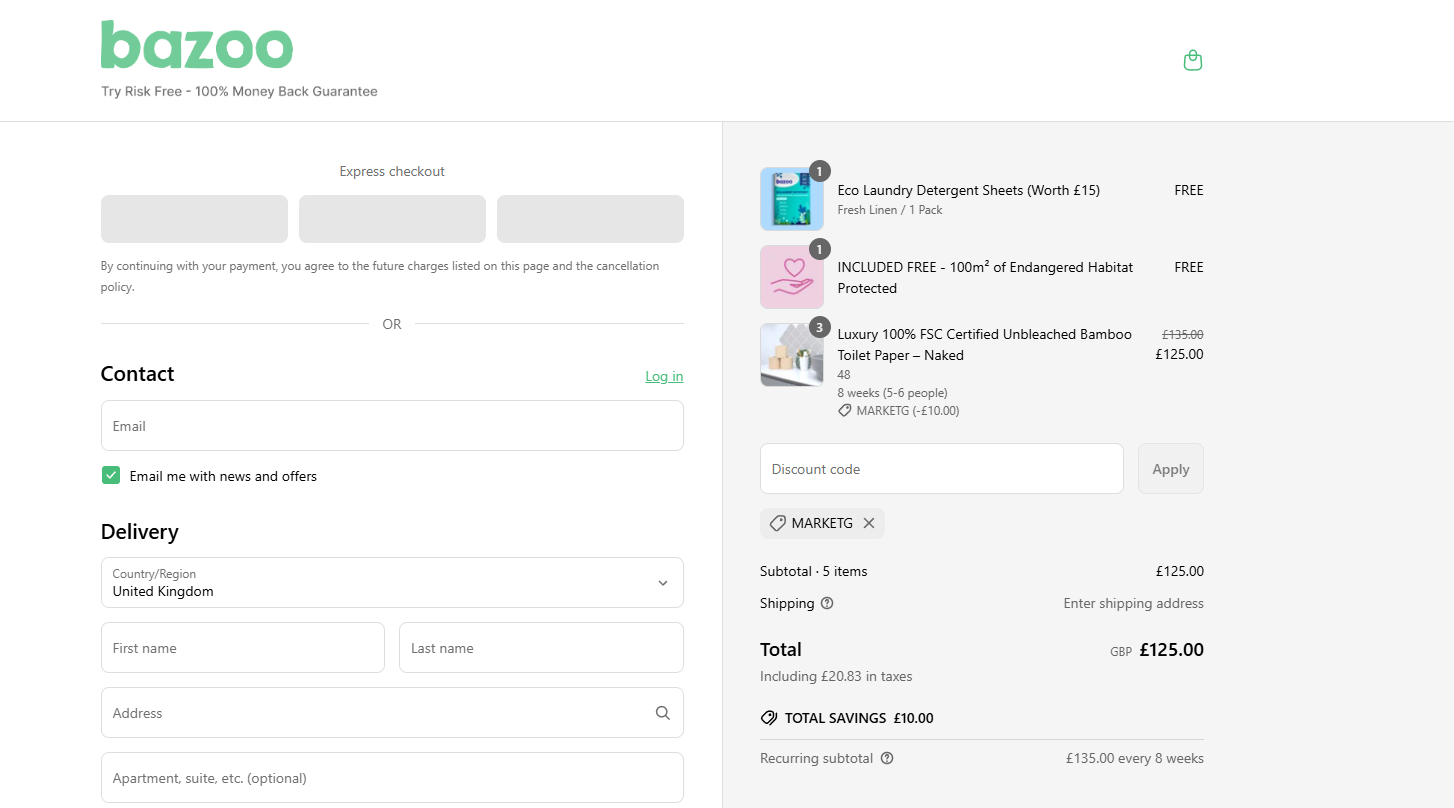Remove the MARKETG discount code
The width and height of the screenshot is (1454, 808).
pos(869,523)
